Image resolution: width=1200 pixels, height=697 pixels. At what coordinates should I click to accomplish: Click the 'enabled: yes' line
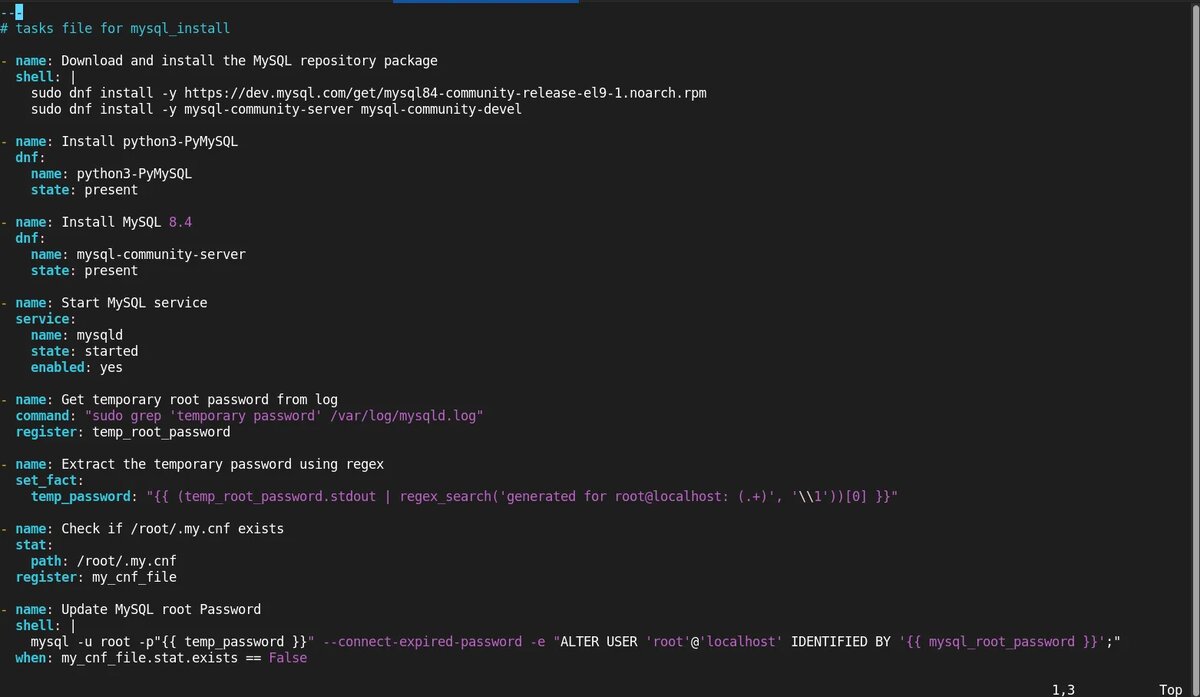point(77,367)
